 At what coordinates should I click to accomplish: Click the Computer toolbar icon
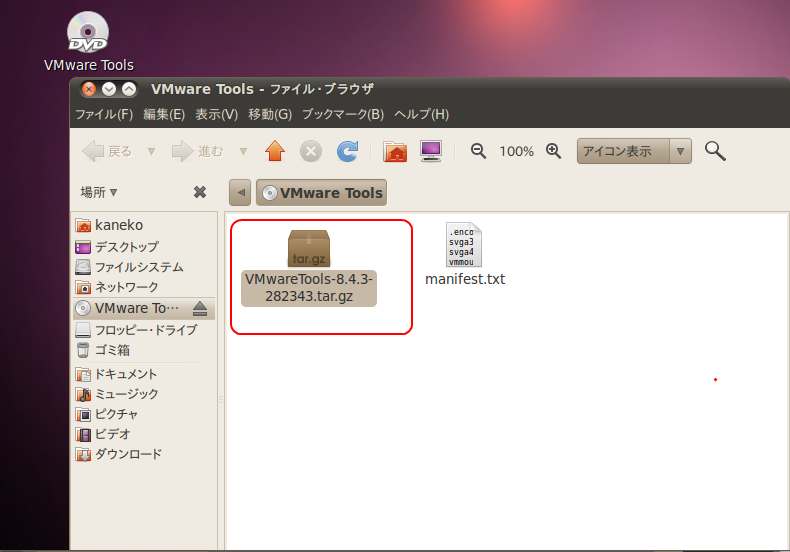point(431,151)
